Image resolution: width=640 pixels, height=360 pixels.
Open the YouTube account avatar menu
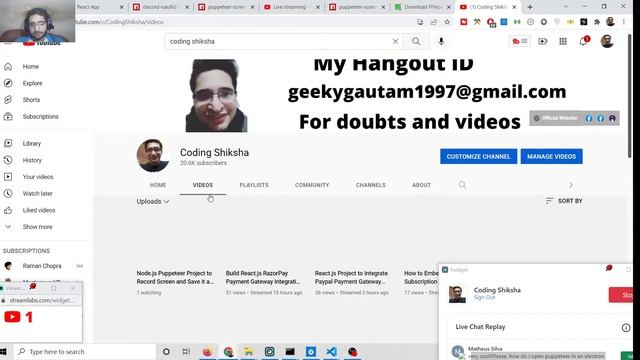coord(607,41)
